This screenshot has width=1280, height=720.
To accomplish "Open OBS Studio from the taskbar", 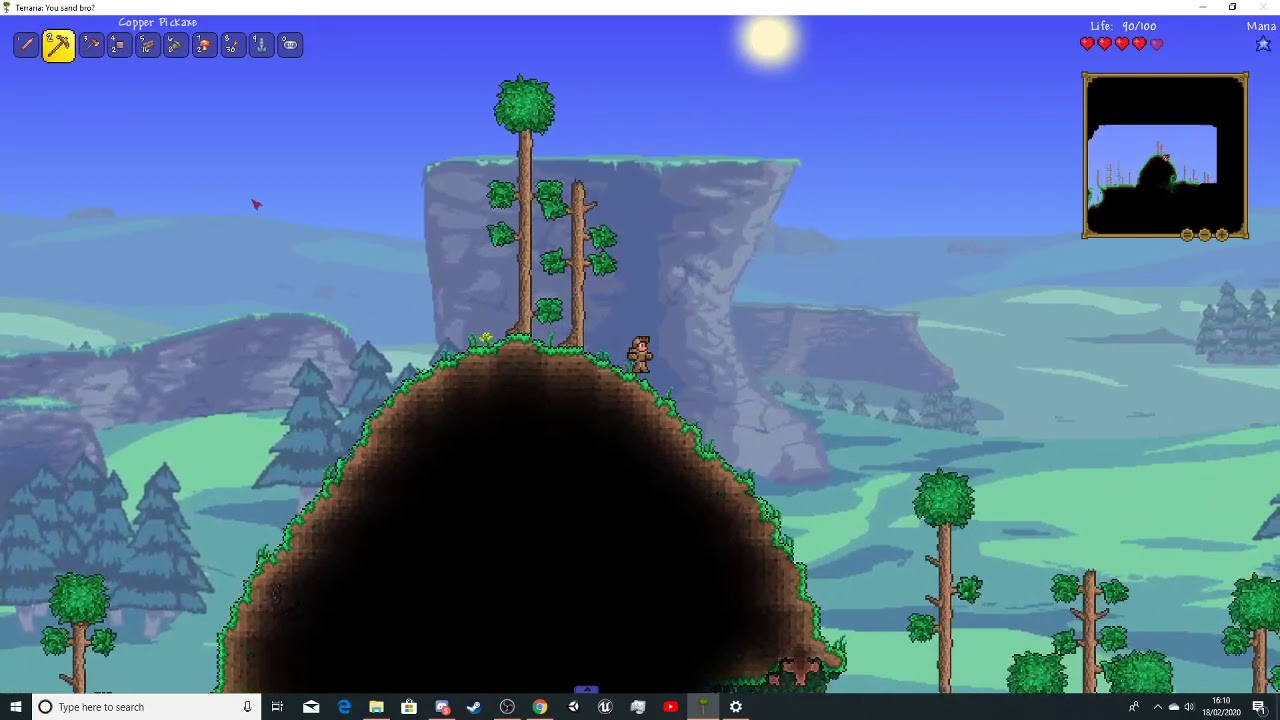I will (507, 707).
